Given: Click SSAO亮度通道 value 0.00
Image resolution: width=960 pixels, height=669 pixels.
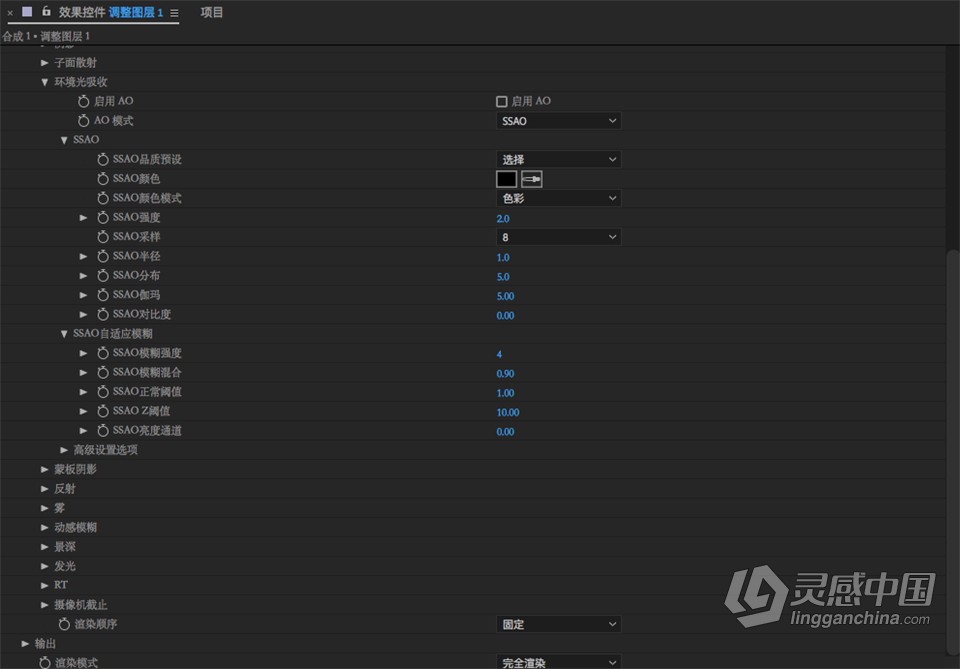Looking at the screenshot, I should click(x=505, y=432).
